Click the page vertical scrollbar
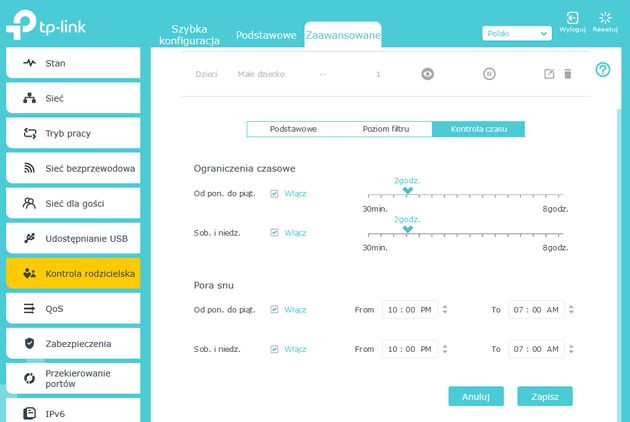This screenshot has width=630, height=422. coord(619,265)
